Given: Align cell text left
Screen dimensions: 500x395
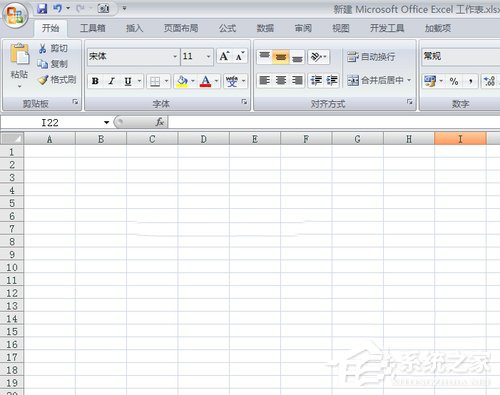Looking at the screenshot, I should click(264, 80).
